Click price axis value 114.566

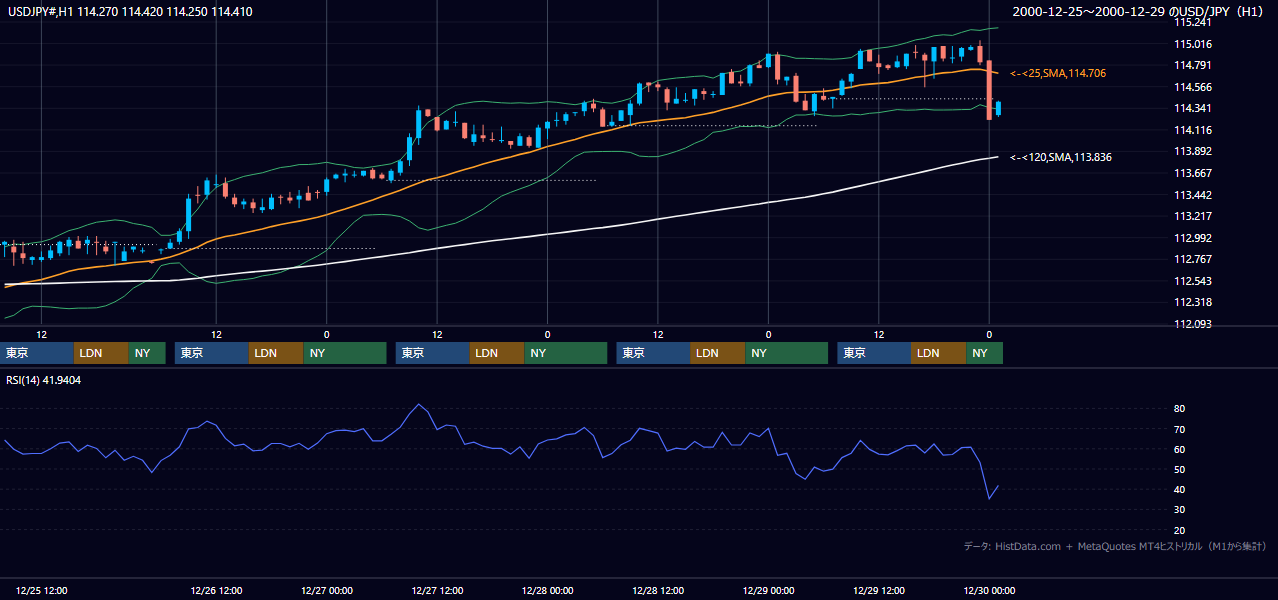pos(1193,87)
